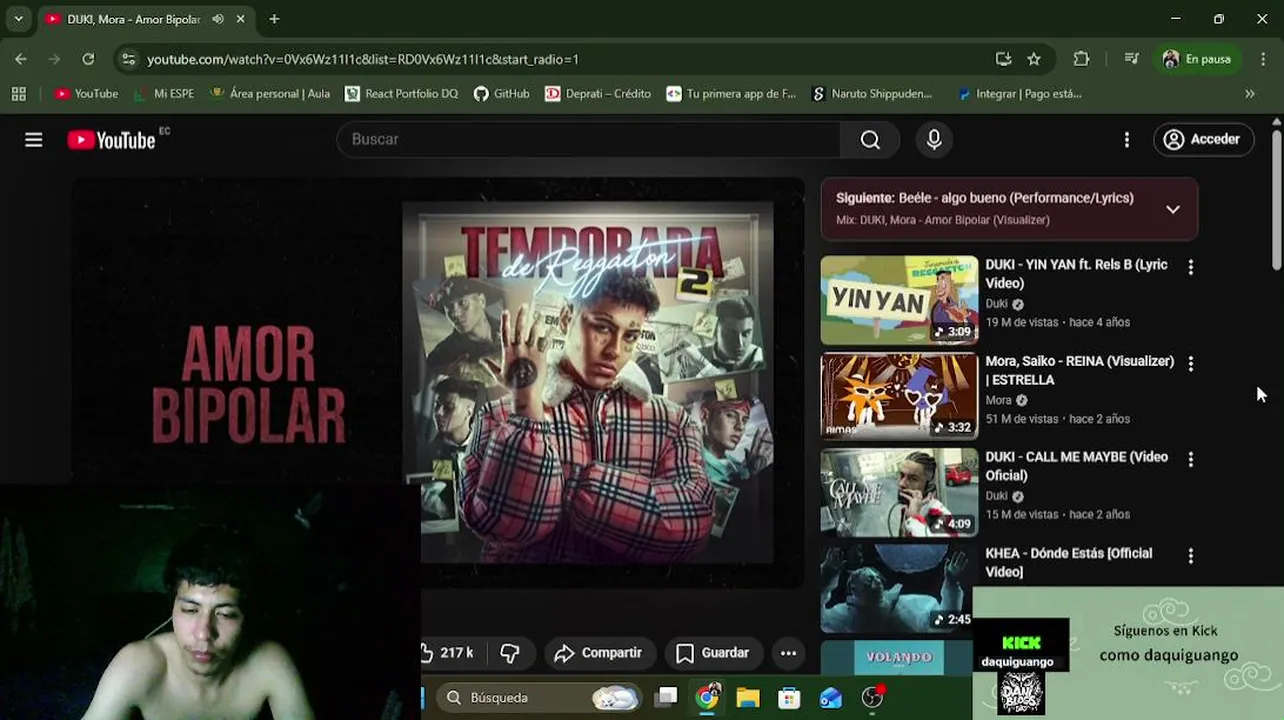Open the 'DUKI - YIN YAN ft. Rels B' title
Viewport: 1284px width, 720px height.
(x=1077, y=274)
